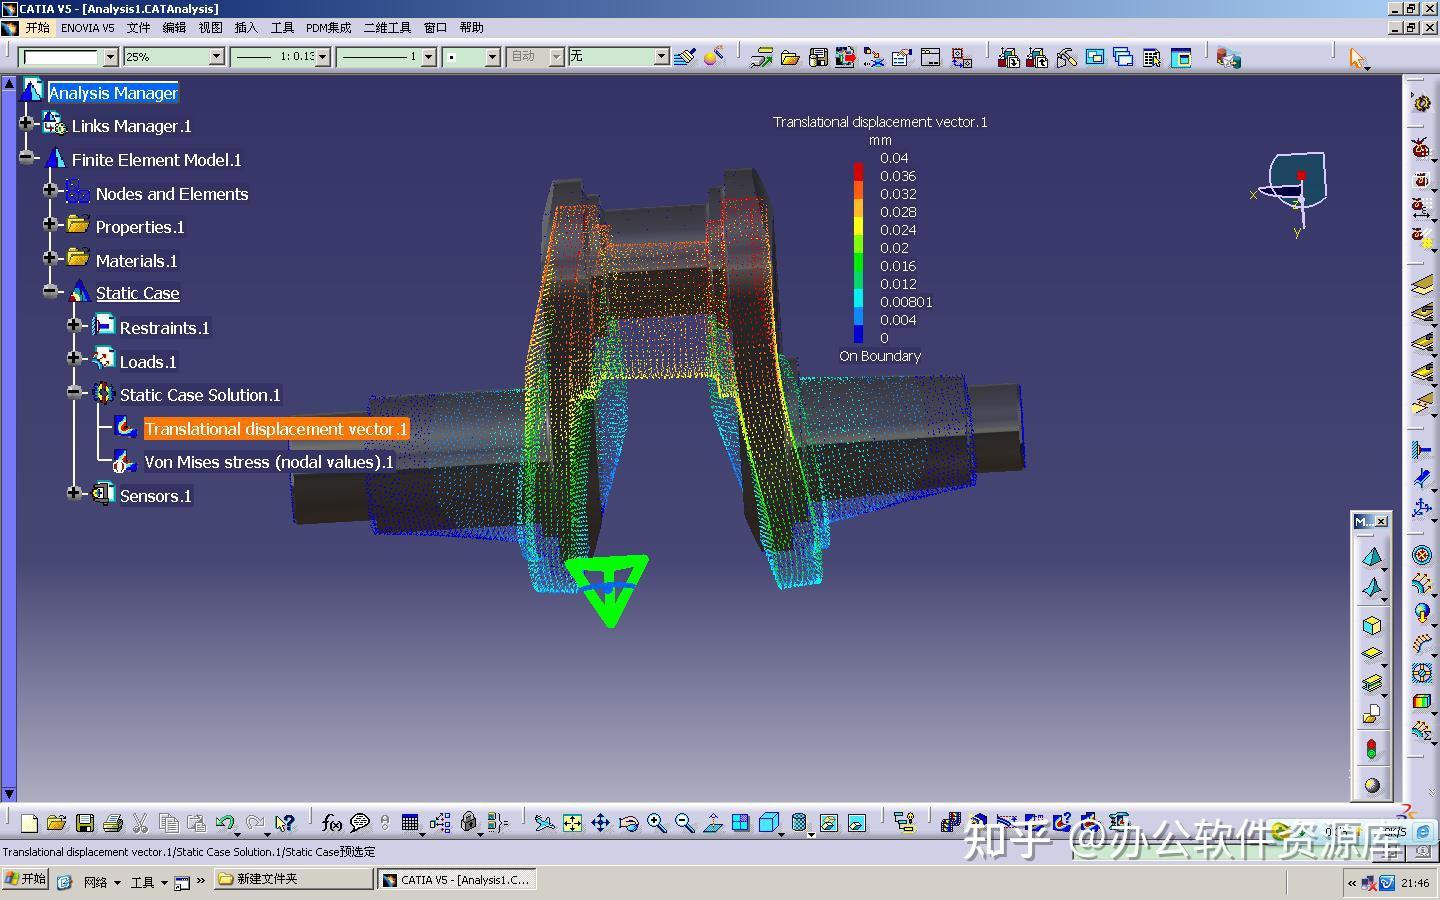The image size is (1440, 900).
Task: Click the Zoom In magnifier icon
Action: tap(656, 823)
